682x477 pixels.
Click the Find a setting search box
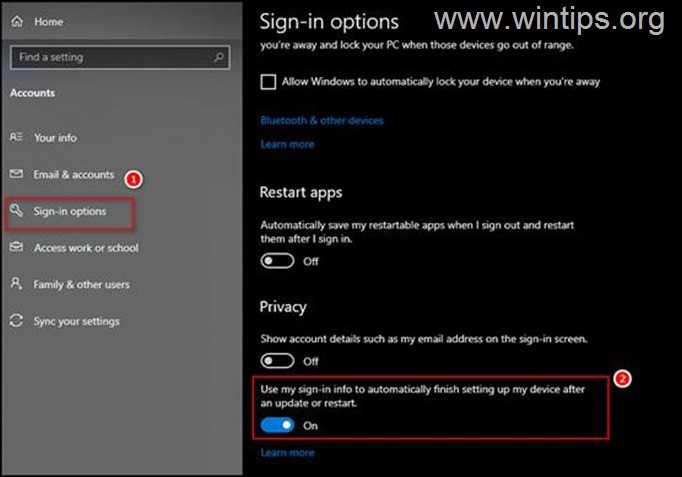point(120,57)
